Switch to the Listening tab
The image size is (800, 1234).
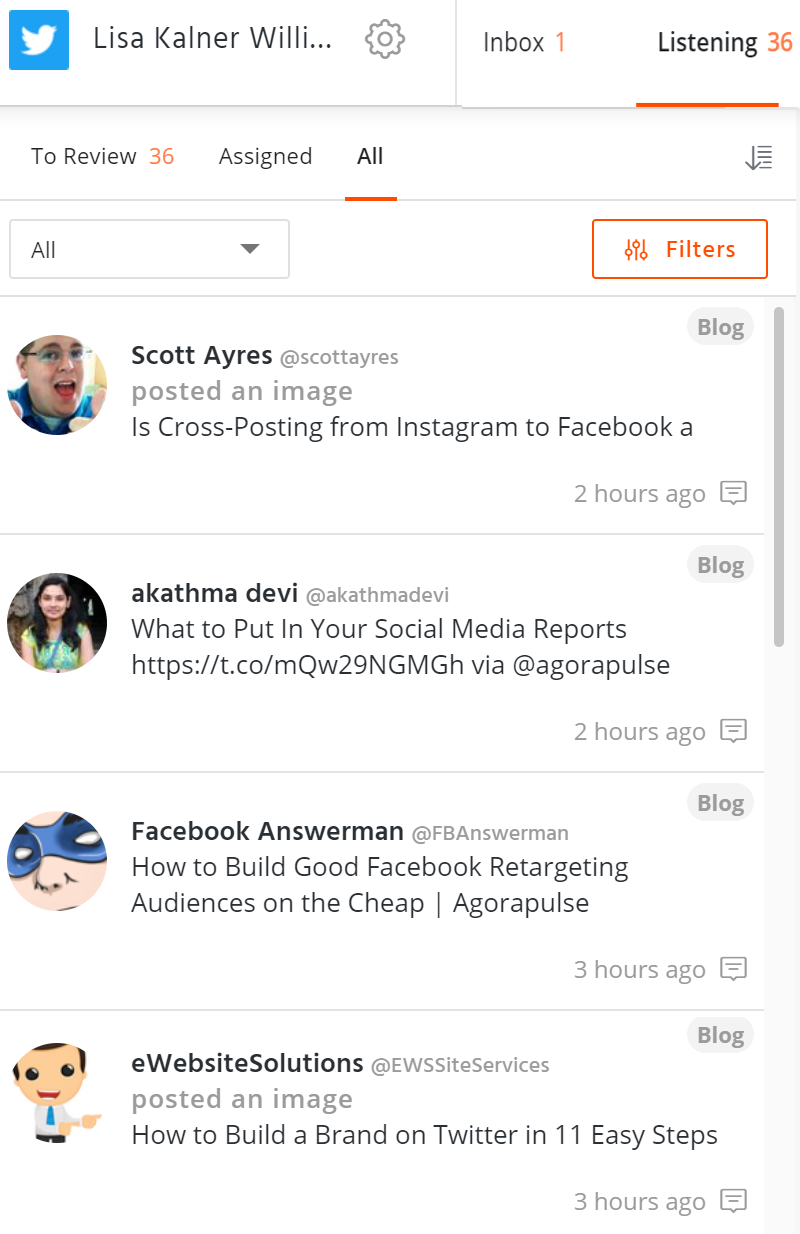pos(724,42)
